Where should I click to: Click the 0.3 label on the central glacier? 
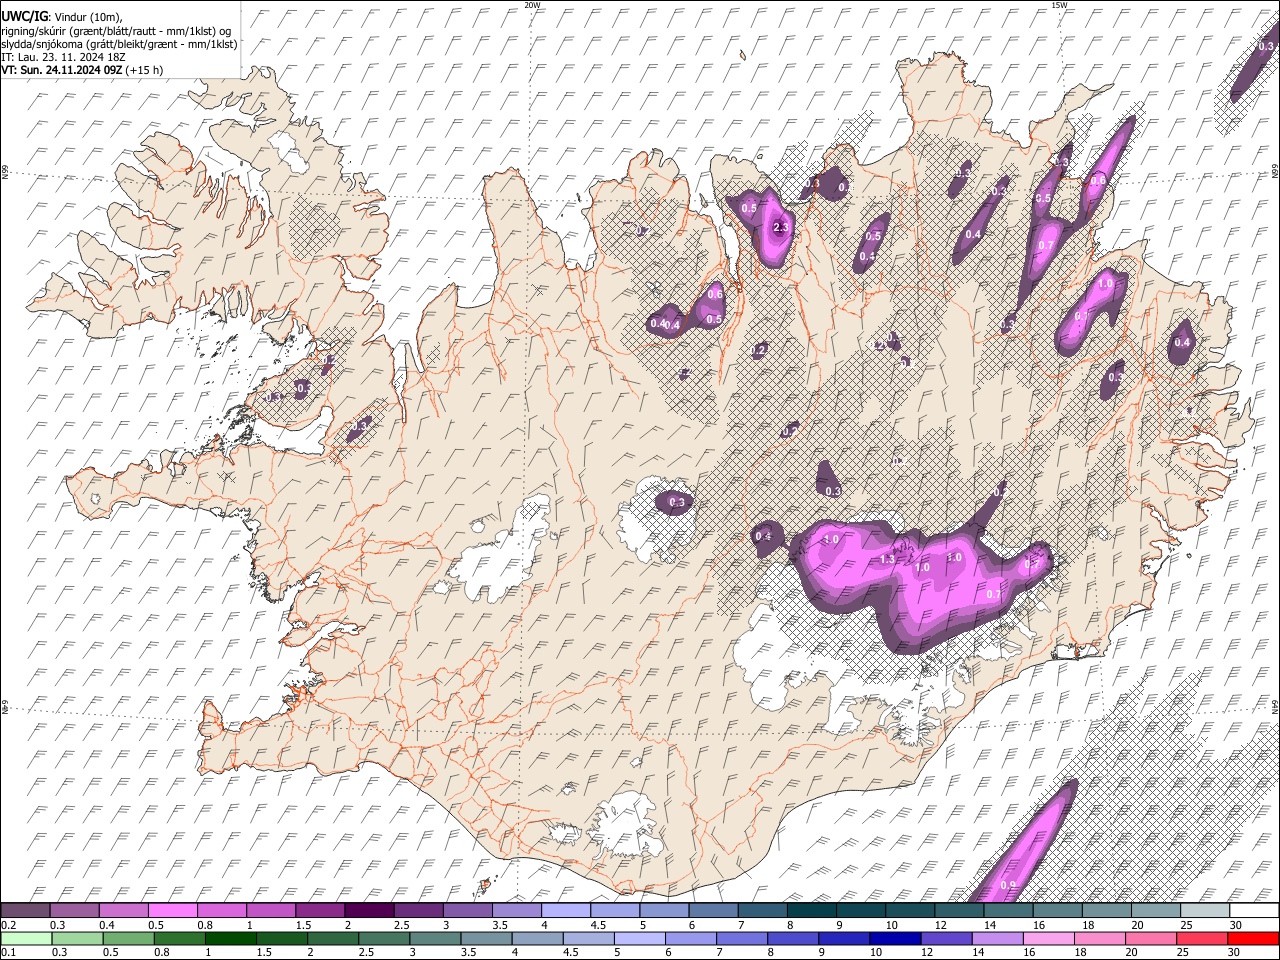[x=677, y=502]
